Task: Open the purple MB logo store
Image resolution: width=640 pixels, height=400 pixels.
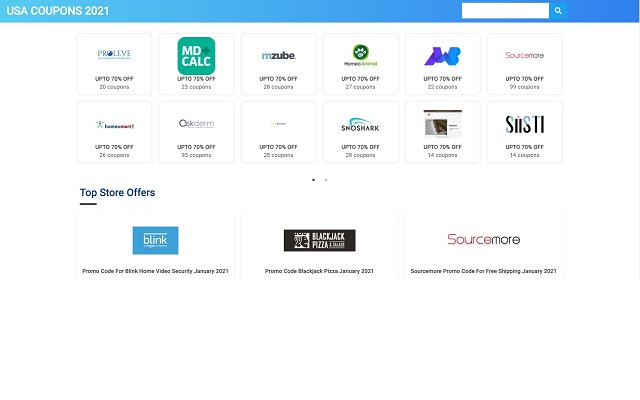Action: pos(442,56)
